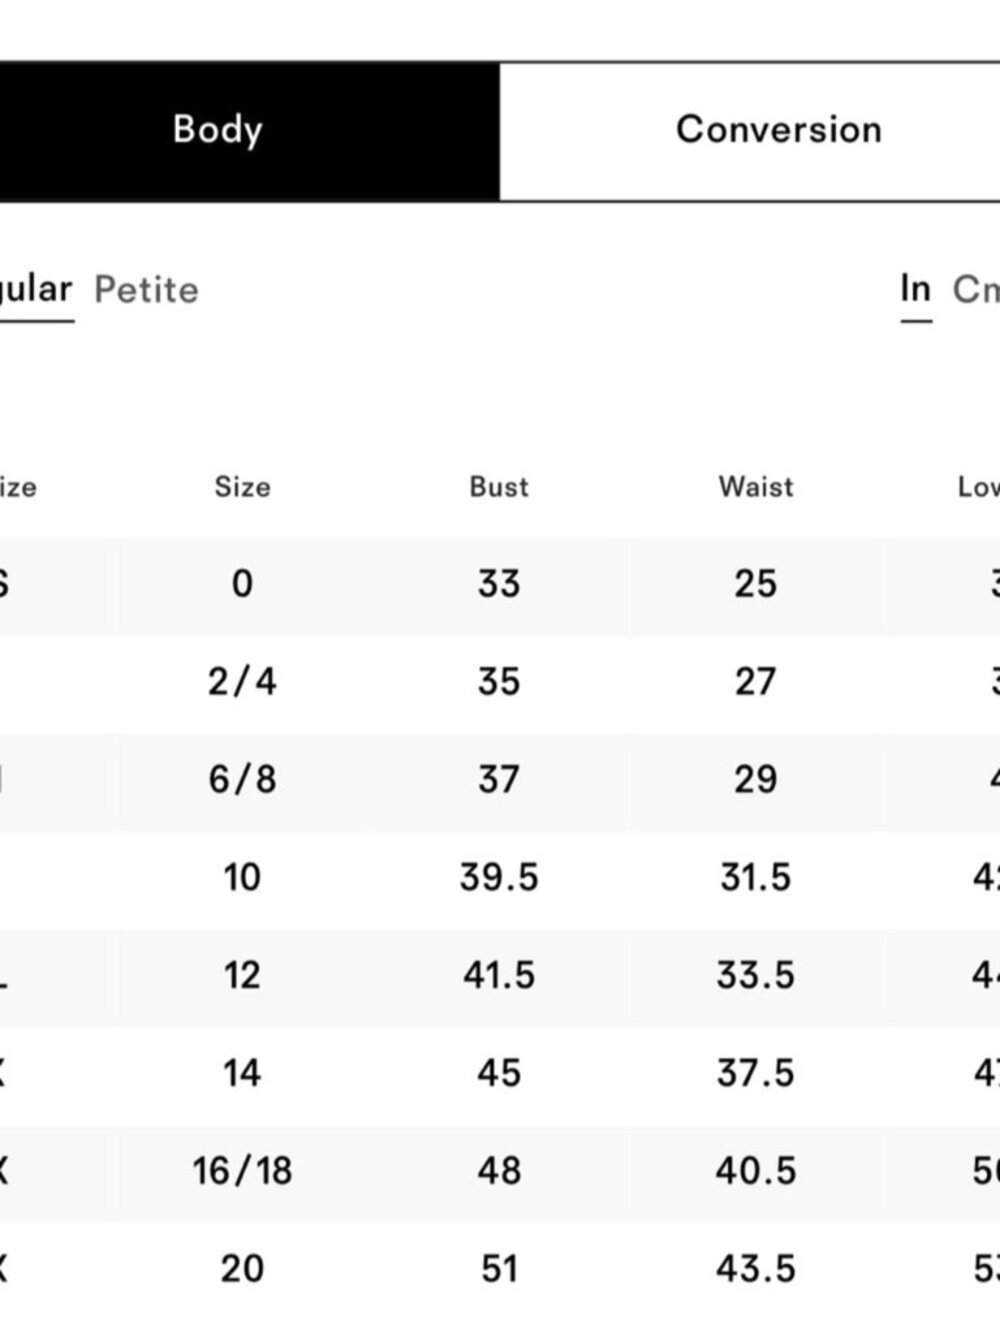
Task: Select the 16/18 size row
Action: 500,1172
